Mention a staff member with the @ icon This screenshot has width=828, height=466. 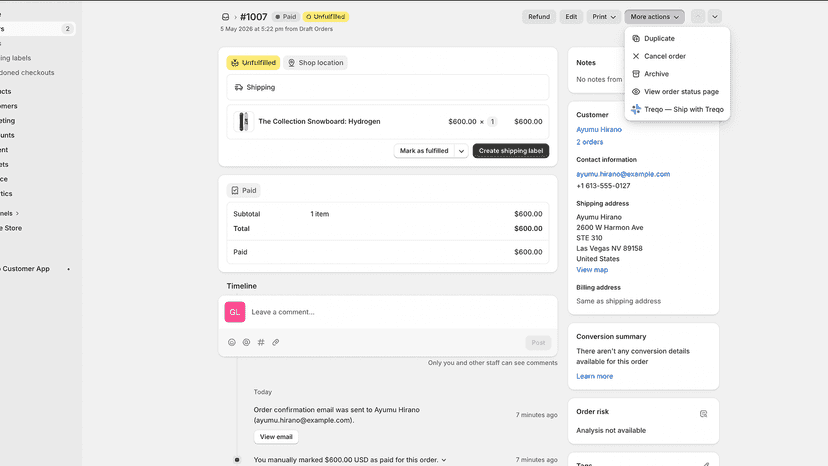(246, 342)
